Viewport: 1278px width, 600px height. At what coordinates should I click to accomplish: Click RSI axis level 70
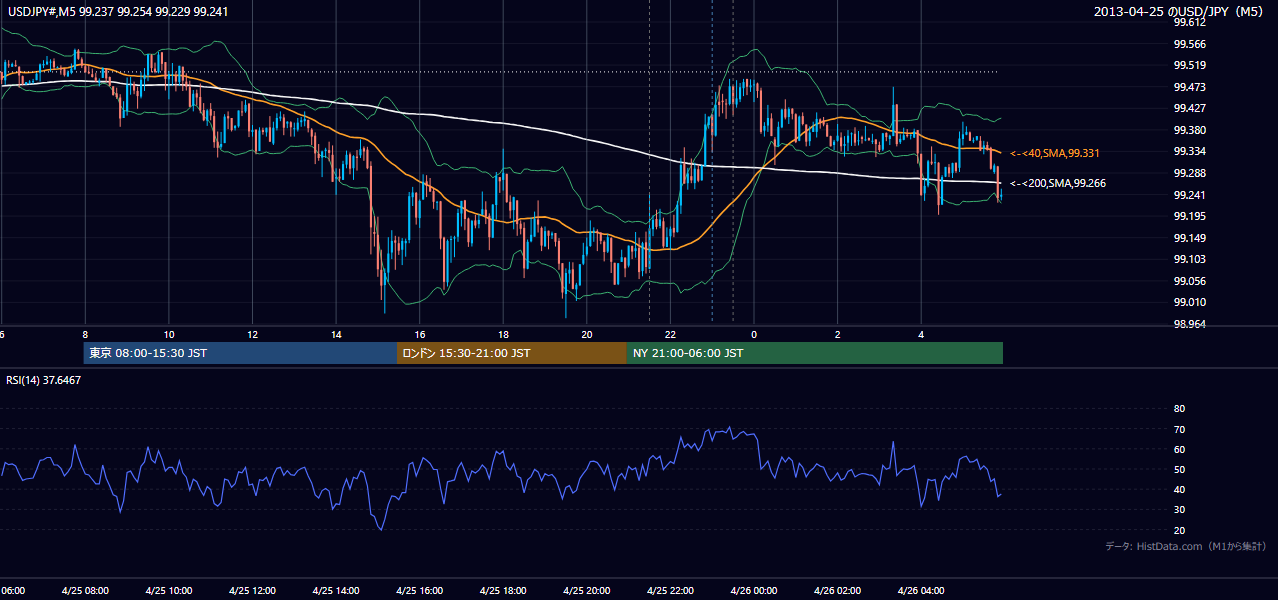[x=1179, y=429]
